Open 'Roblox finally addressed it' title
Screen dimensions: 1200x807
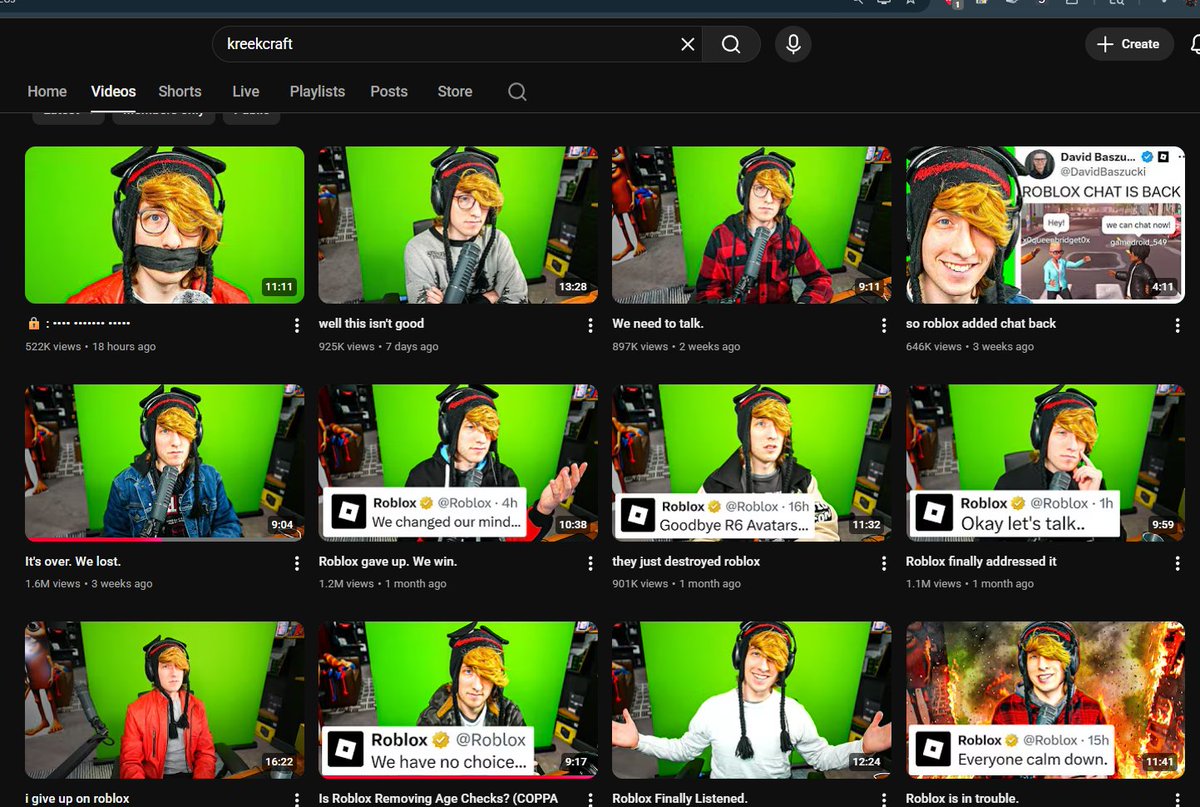coord(981,562)
